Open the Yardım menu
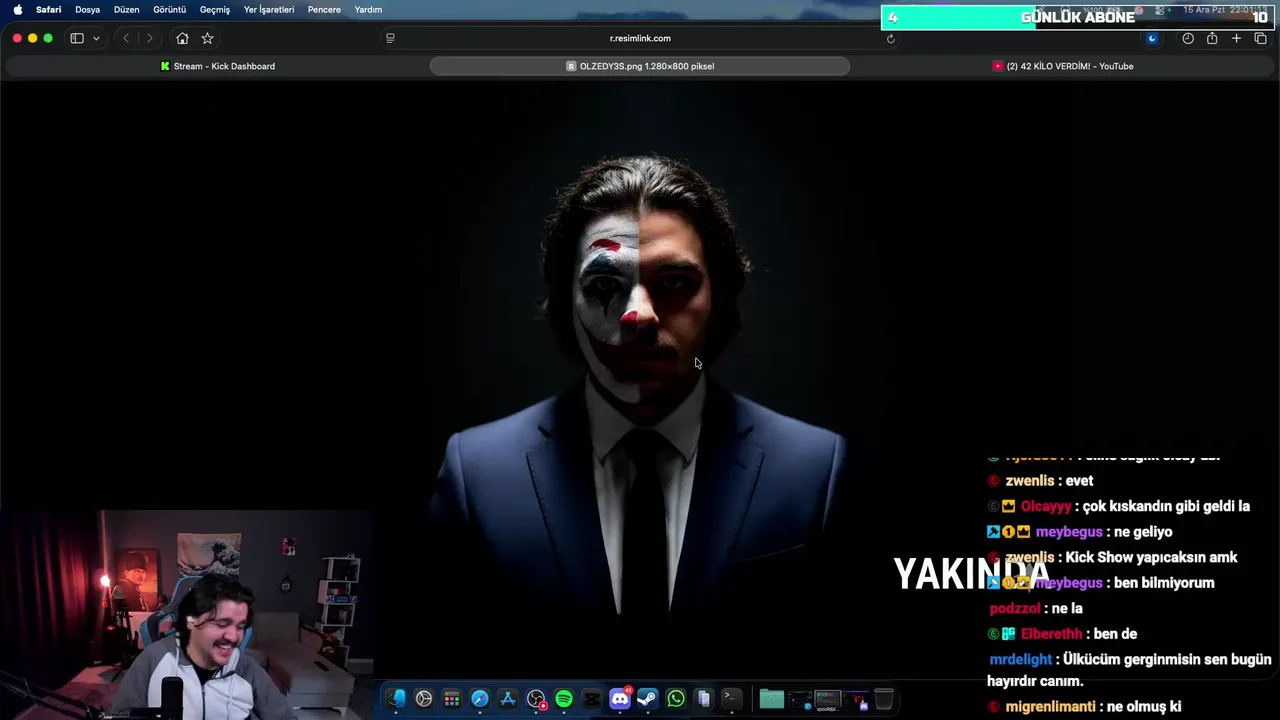Image resolution: width=1280 pixels, height=720 pixels. coord(368,9)
